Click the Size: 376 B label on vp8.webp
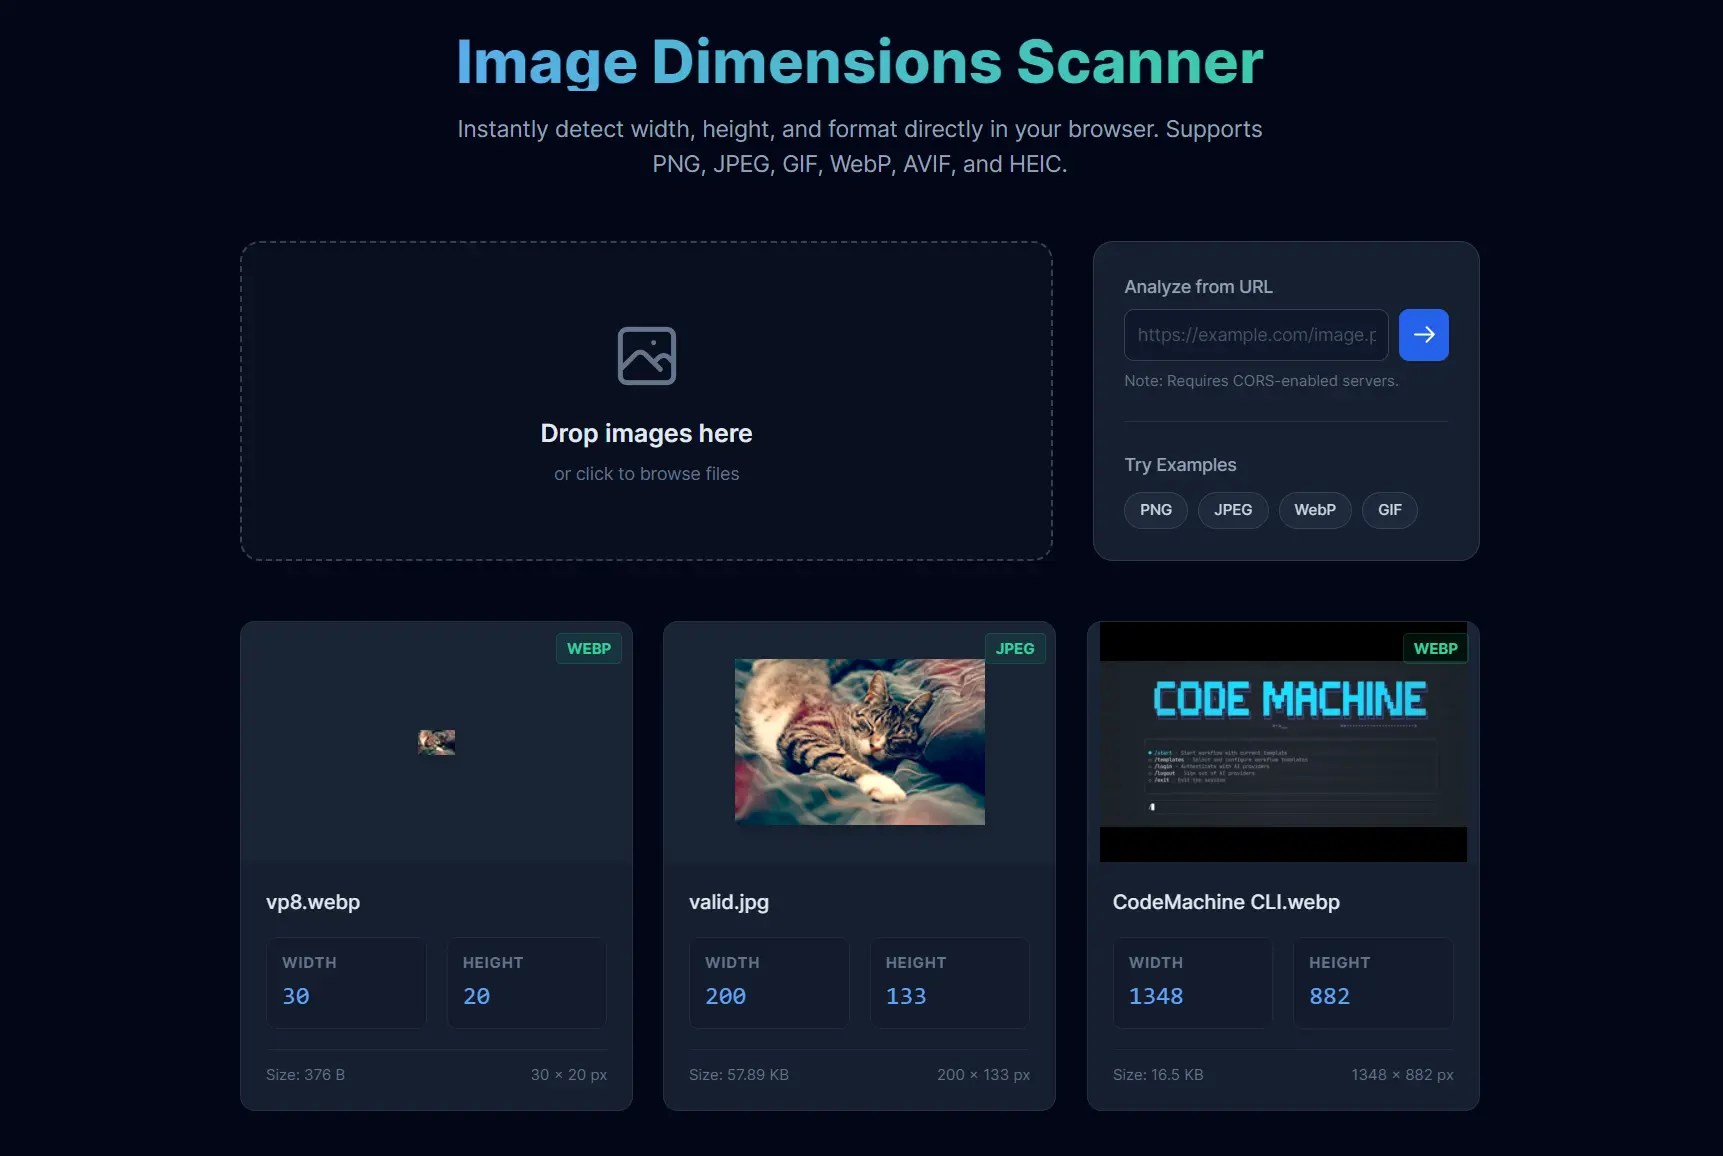The height and width of the screenshot is (1156, 1723). pyautogui.click(x=305, y=1075)
